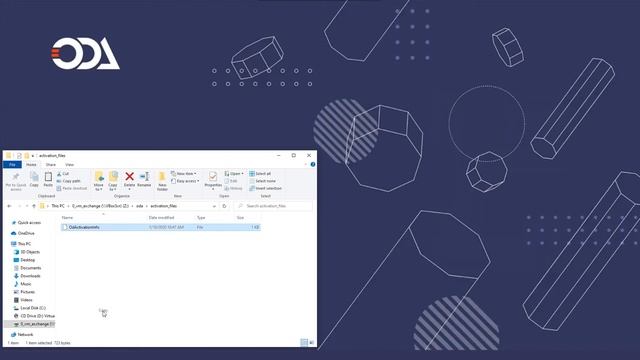Open Videos in navigation pane
Image resolution: width=640 pixels, height=360 pixels.
point(26,300)
